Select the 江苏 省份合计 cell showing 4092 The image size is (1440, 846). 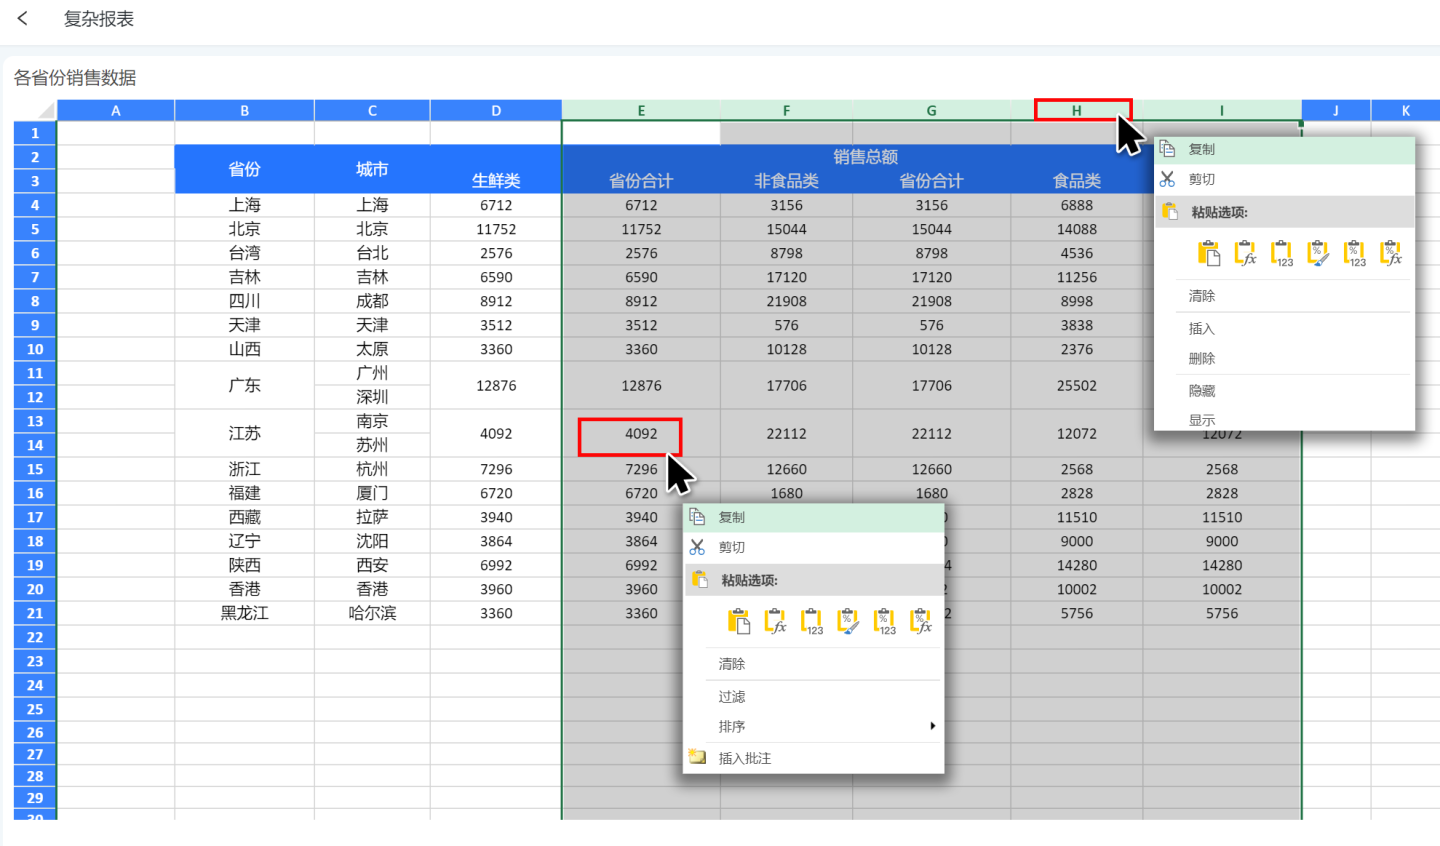(640, 434)
